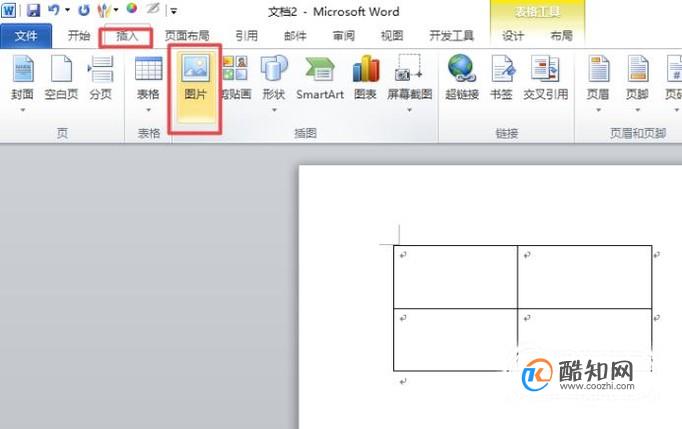Insert a blank page with 空白页
682x429 pixels.
pos(61,78)
